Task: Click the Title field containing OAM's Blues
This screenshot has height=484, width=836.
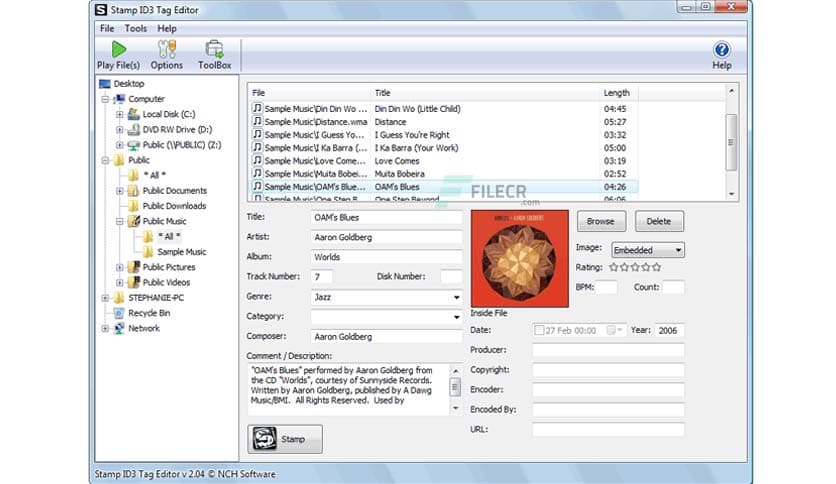Action: pos(387,217)
